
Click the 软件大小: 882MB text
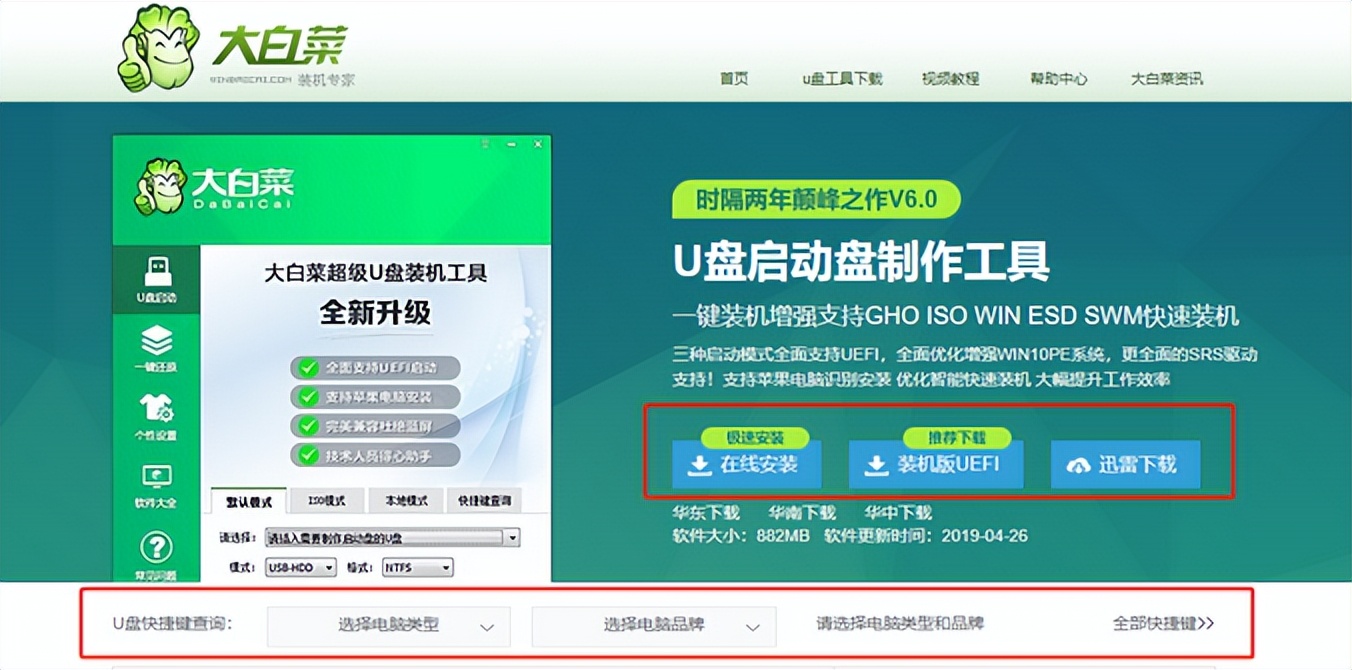click(741, 536)
